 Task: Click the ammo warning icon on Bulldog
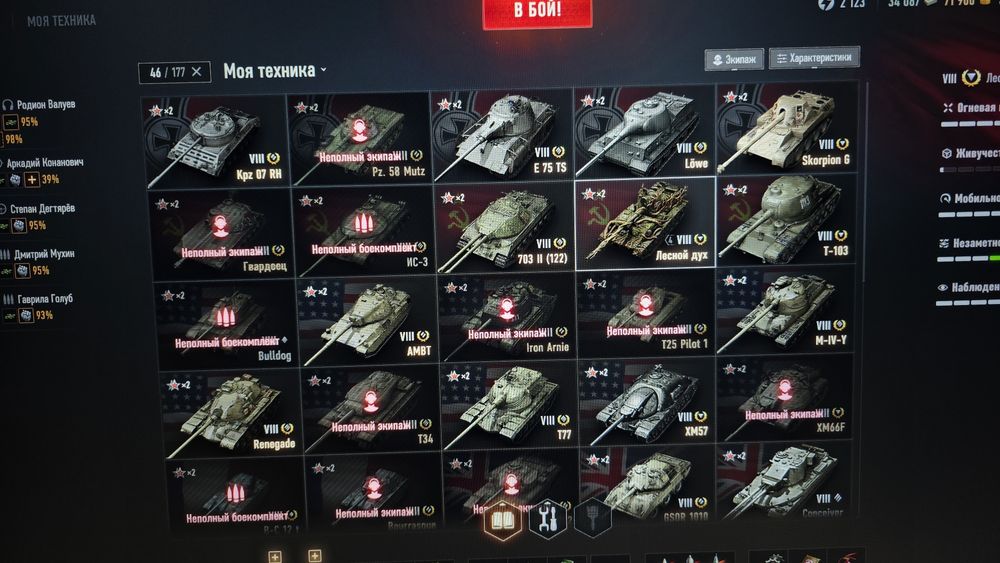click(224, 316)
